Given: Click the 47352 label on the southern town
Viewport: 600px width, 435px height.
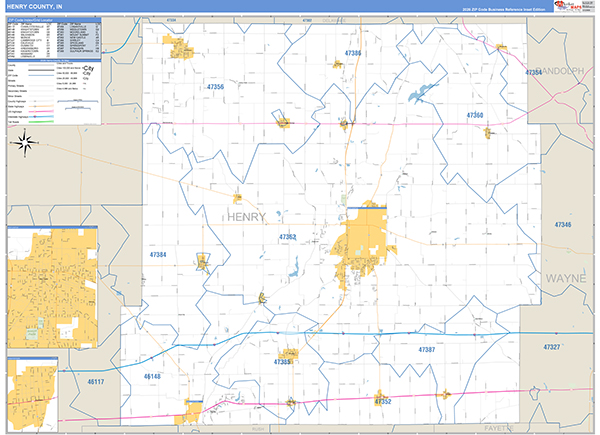Looking at the screenshot, I should click(x=383, y=401).
